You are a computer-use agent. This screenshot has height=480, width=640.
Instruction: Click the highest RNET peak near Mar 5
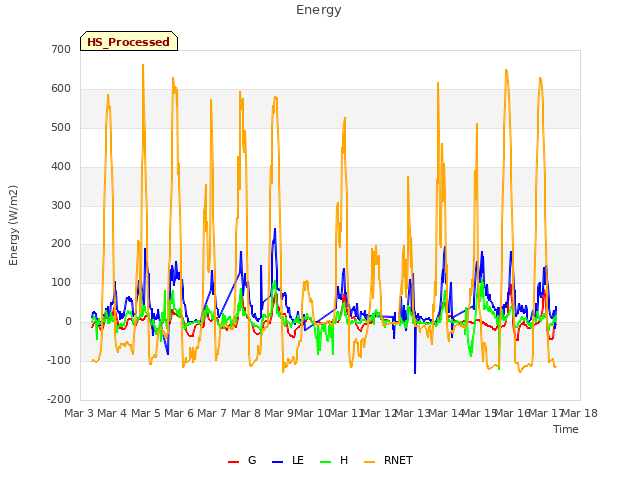(143, 65)
